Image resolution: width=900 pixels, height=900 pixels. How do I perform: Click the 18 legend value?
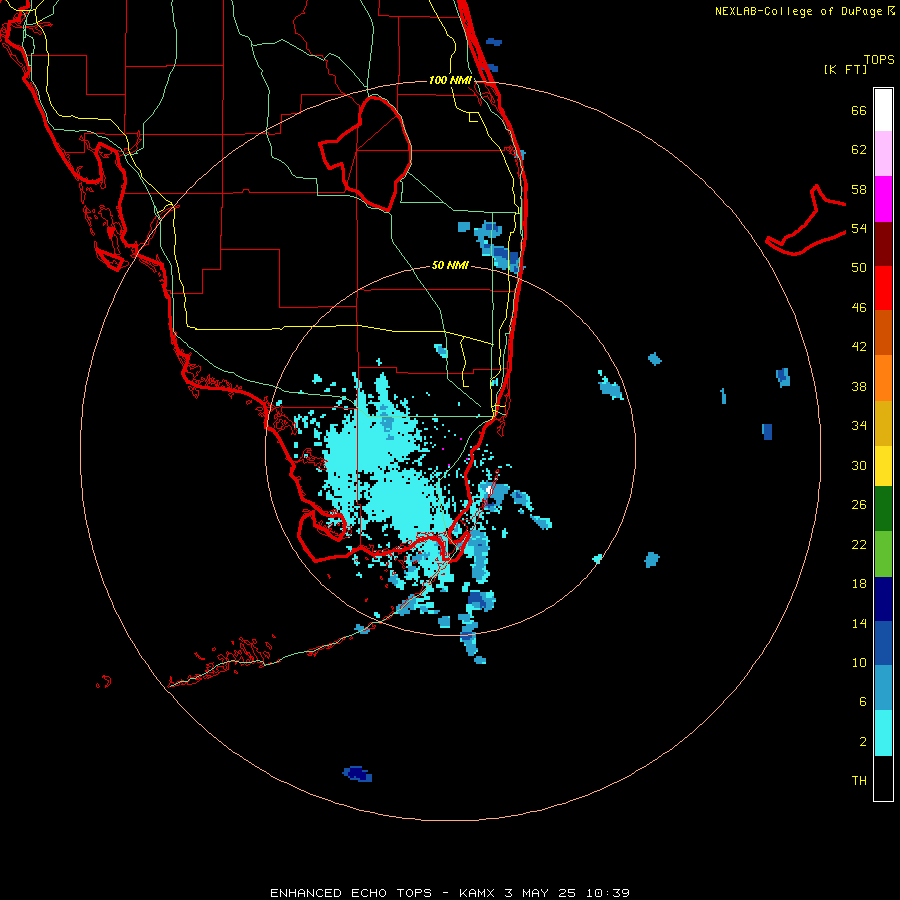click(x=859, y=584)
